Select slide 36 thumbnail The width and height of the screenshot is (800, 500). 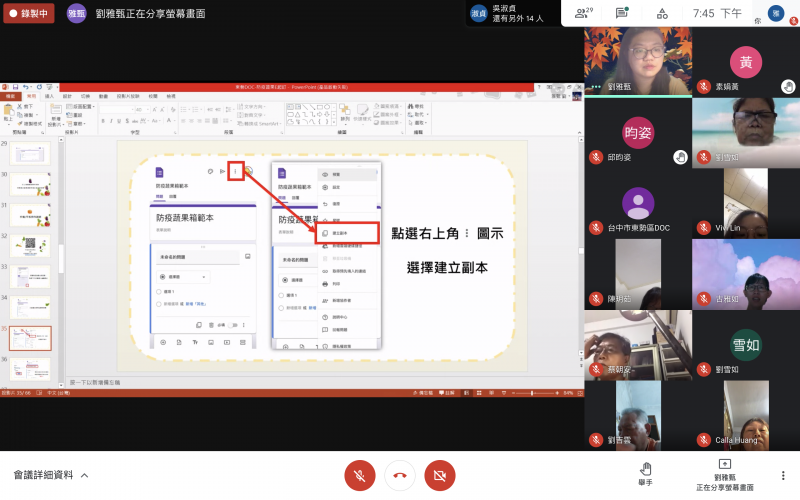(30, 369)
